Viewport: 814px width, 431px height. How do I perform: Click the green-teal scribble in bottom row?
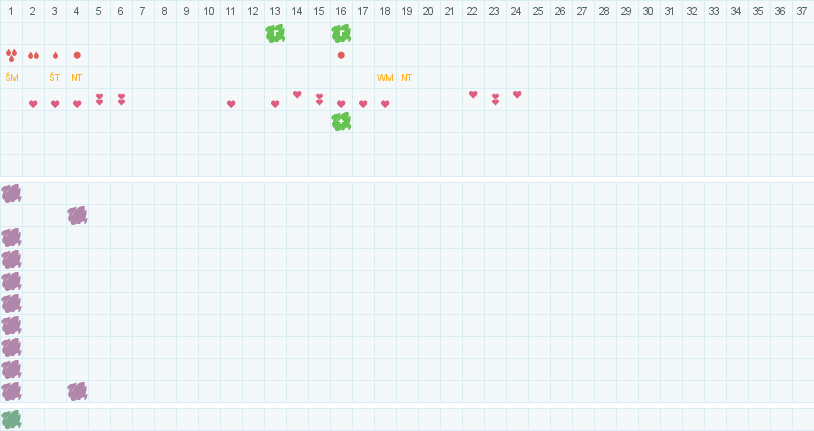(11, 419)
